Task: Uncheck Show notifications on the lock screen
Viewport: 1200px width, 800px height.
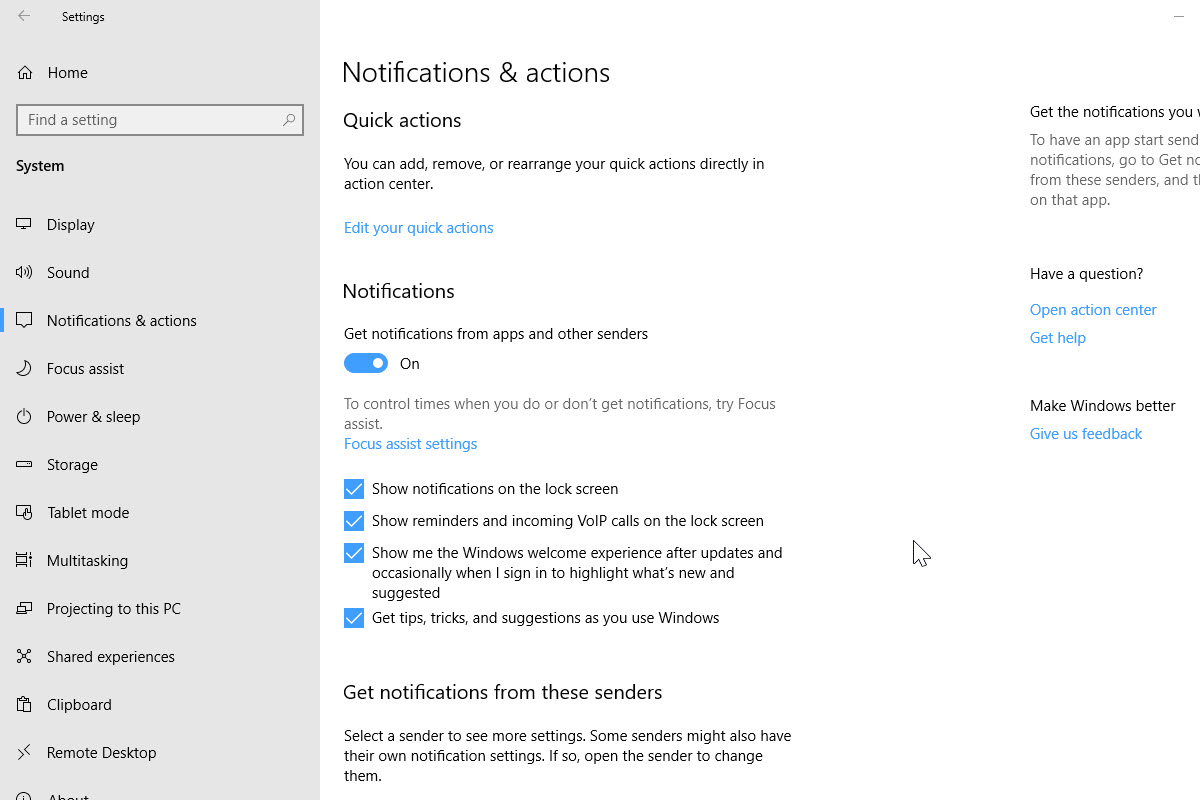Action: [354, 489]
